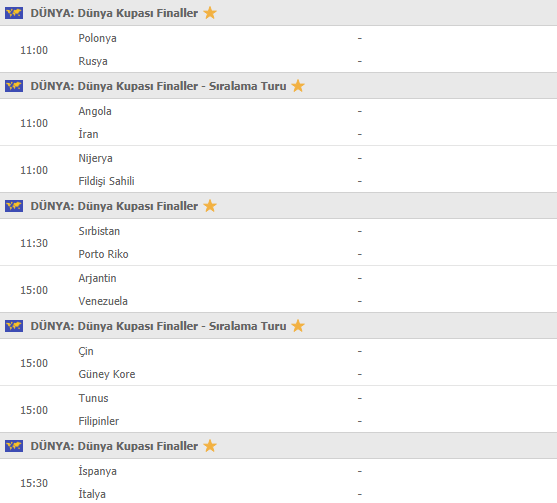Open the topmost Dünya Kupası Finaller league link
This screenshot has height=503, width=557.
[114, 13]
